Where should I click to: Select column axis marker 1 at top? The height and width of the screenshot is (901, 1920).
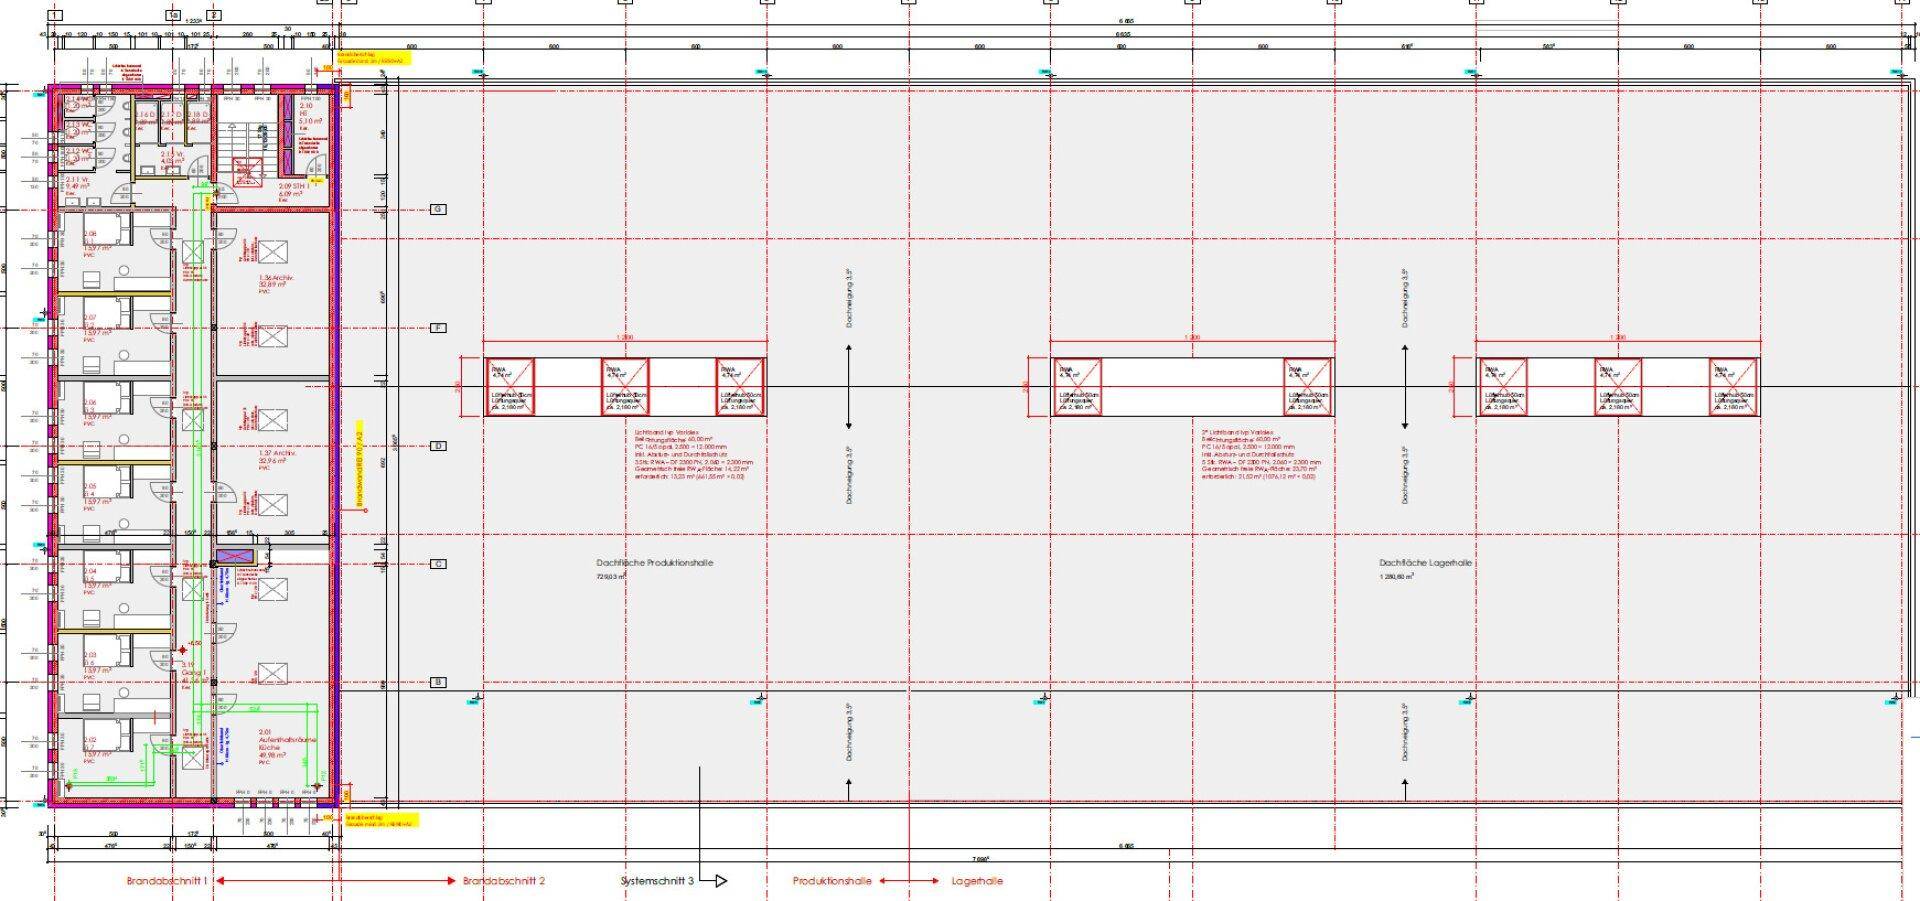click(x=55, y=16)
